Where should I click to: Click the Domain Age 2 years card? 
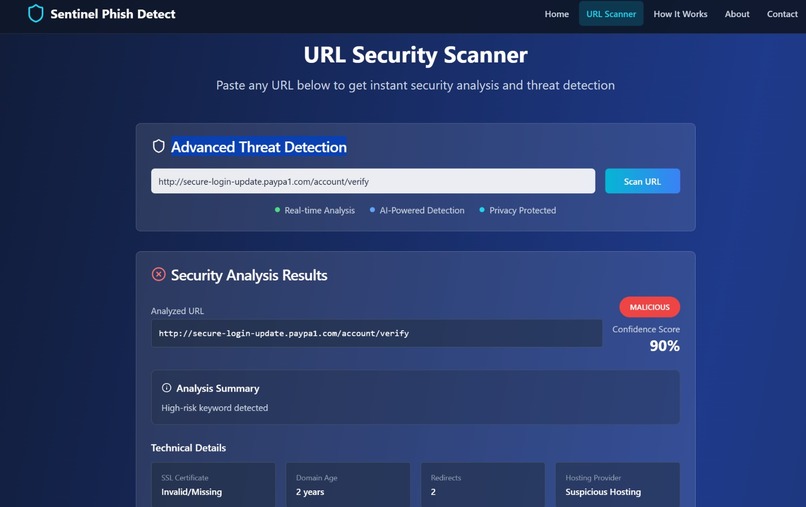click(x=348, y=485)
